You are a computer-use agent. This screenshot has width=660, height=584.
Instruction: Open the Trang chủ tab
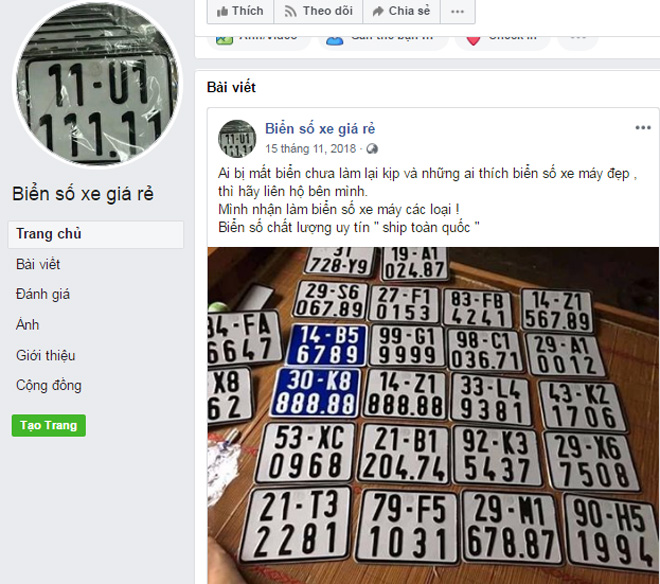(96, 234)
